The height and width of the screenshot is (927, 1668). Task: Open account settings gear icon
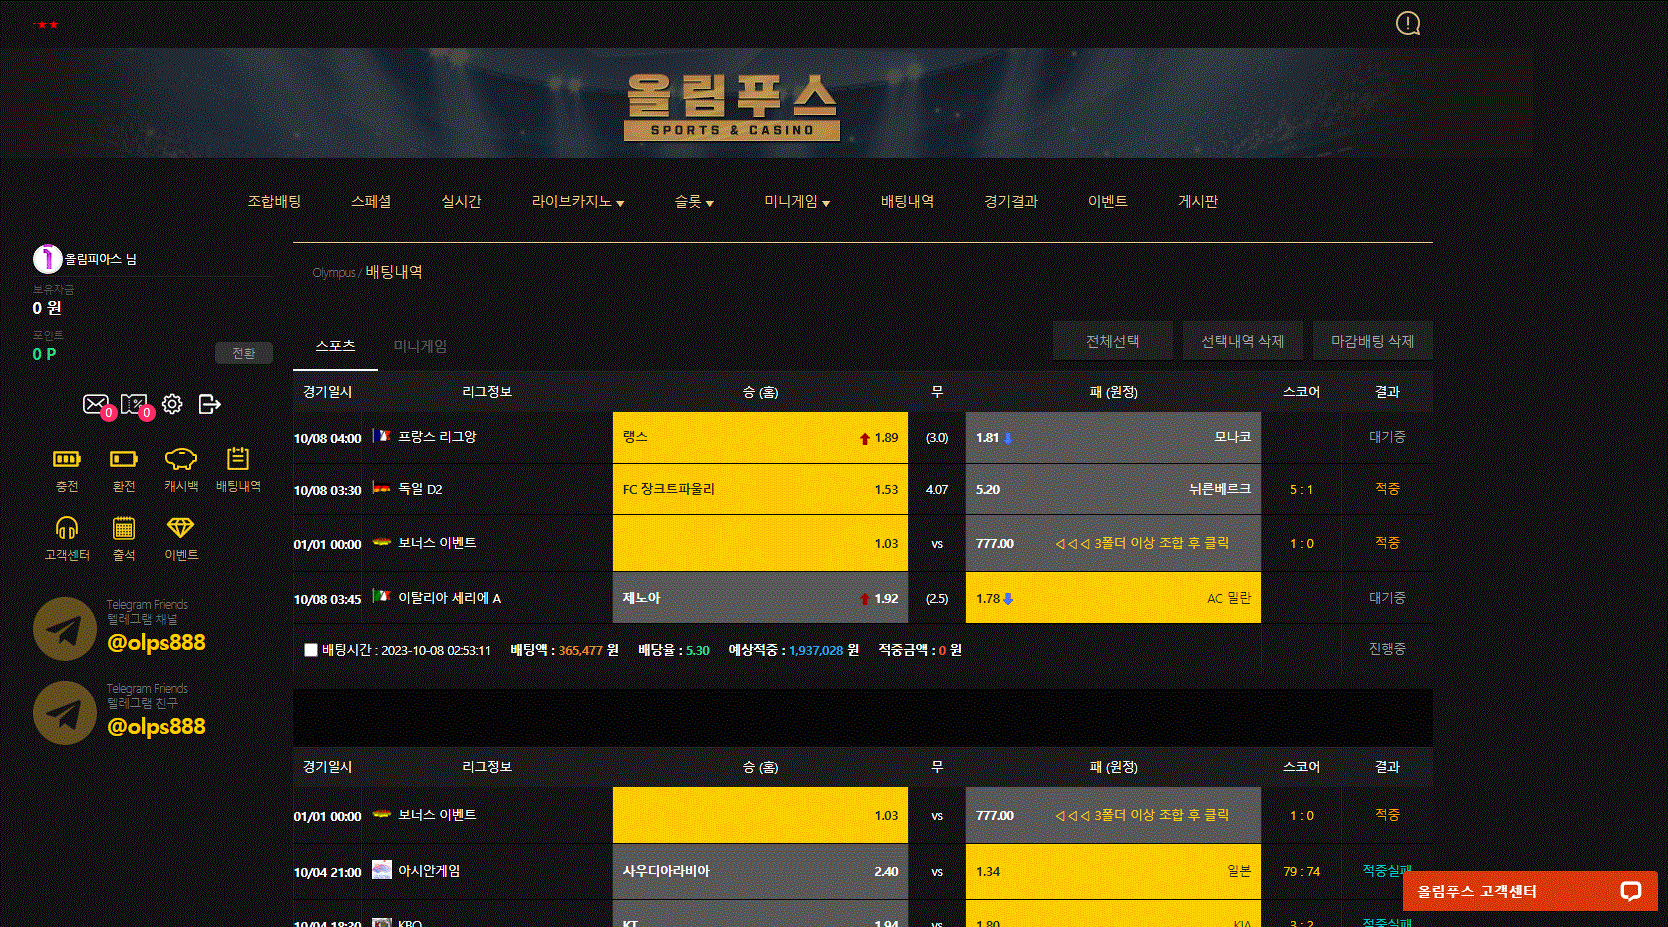(172, 404)
